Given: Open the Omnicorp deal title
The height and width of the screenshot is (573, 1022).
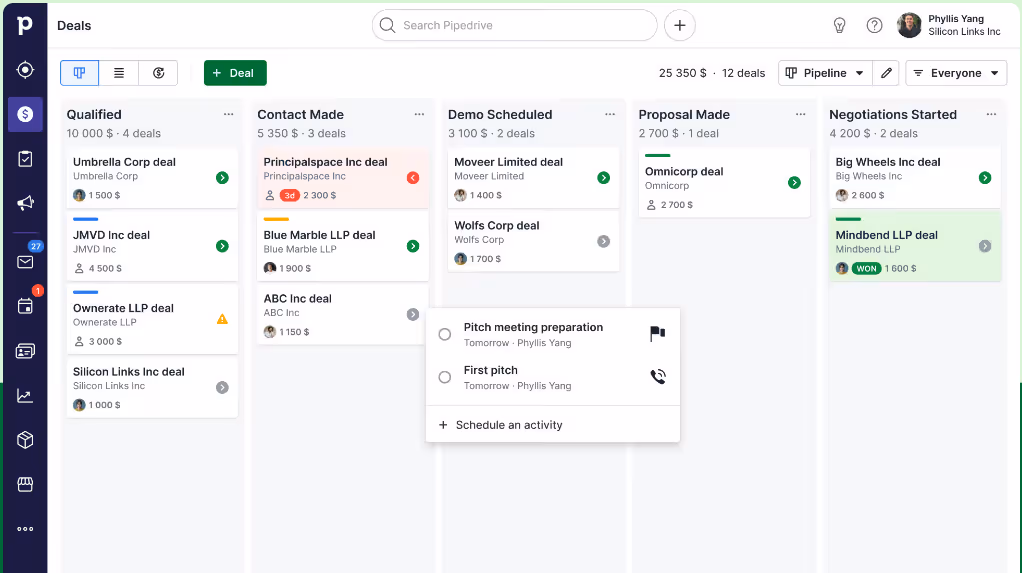Looking at the screenshot, I should click(684, 171).
